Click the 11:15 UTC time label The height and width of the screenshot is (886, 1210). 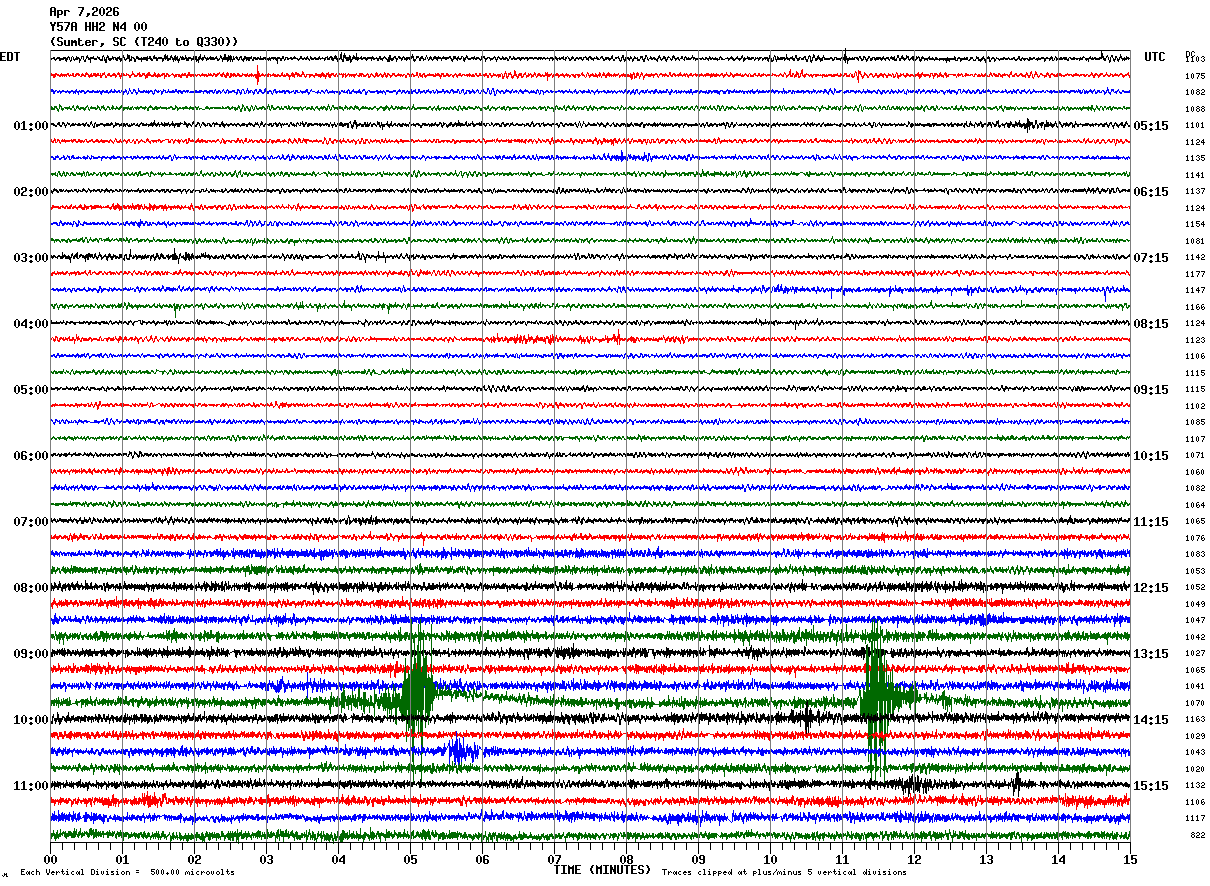(x=1151, y=522)
